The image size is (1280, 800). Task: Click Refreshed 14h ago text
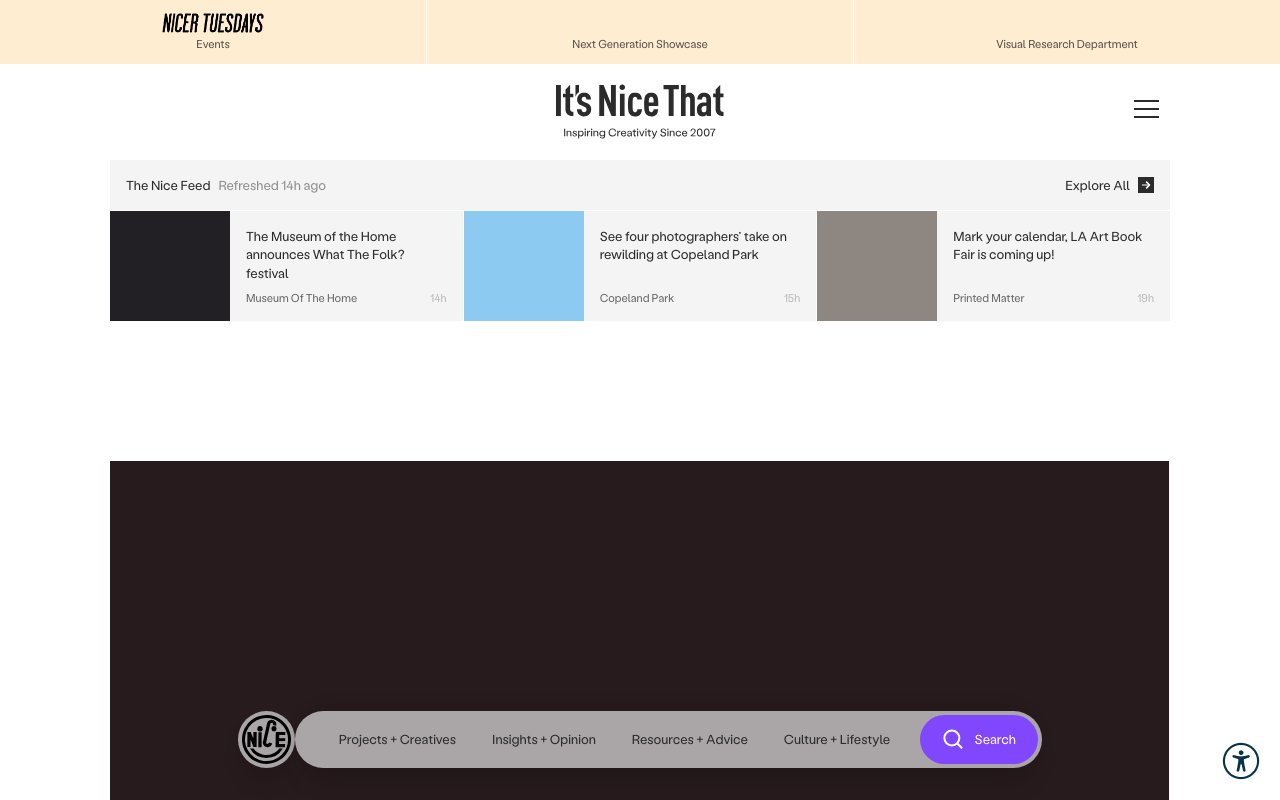tap(272, 185)
